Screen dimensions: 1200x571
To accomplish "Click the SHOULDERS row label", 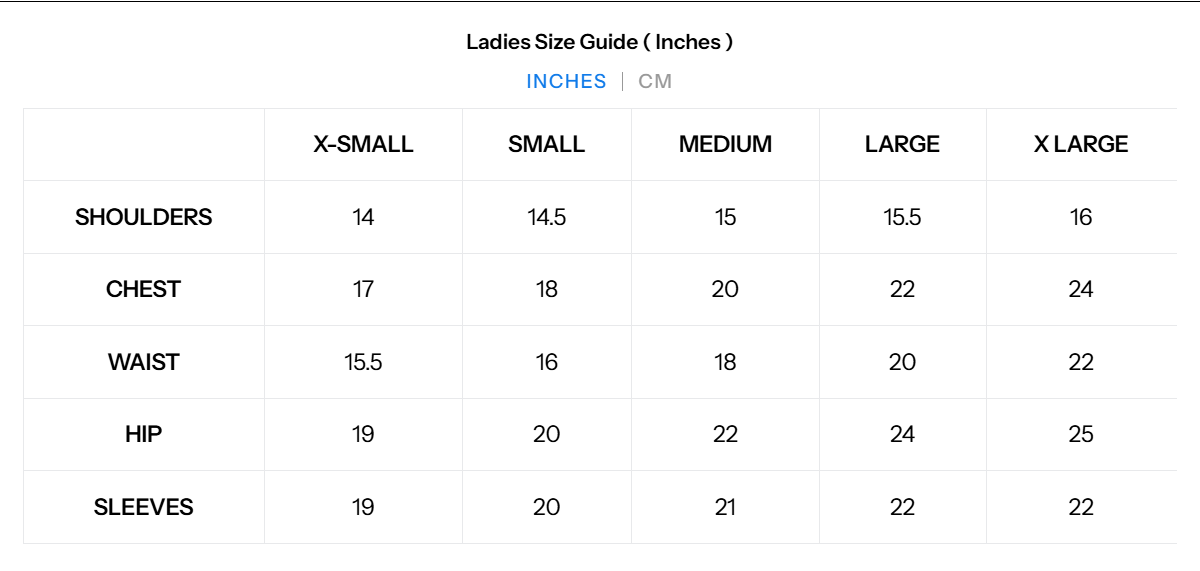I will 144,217.
